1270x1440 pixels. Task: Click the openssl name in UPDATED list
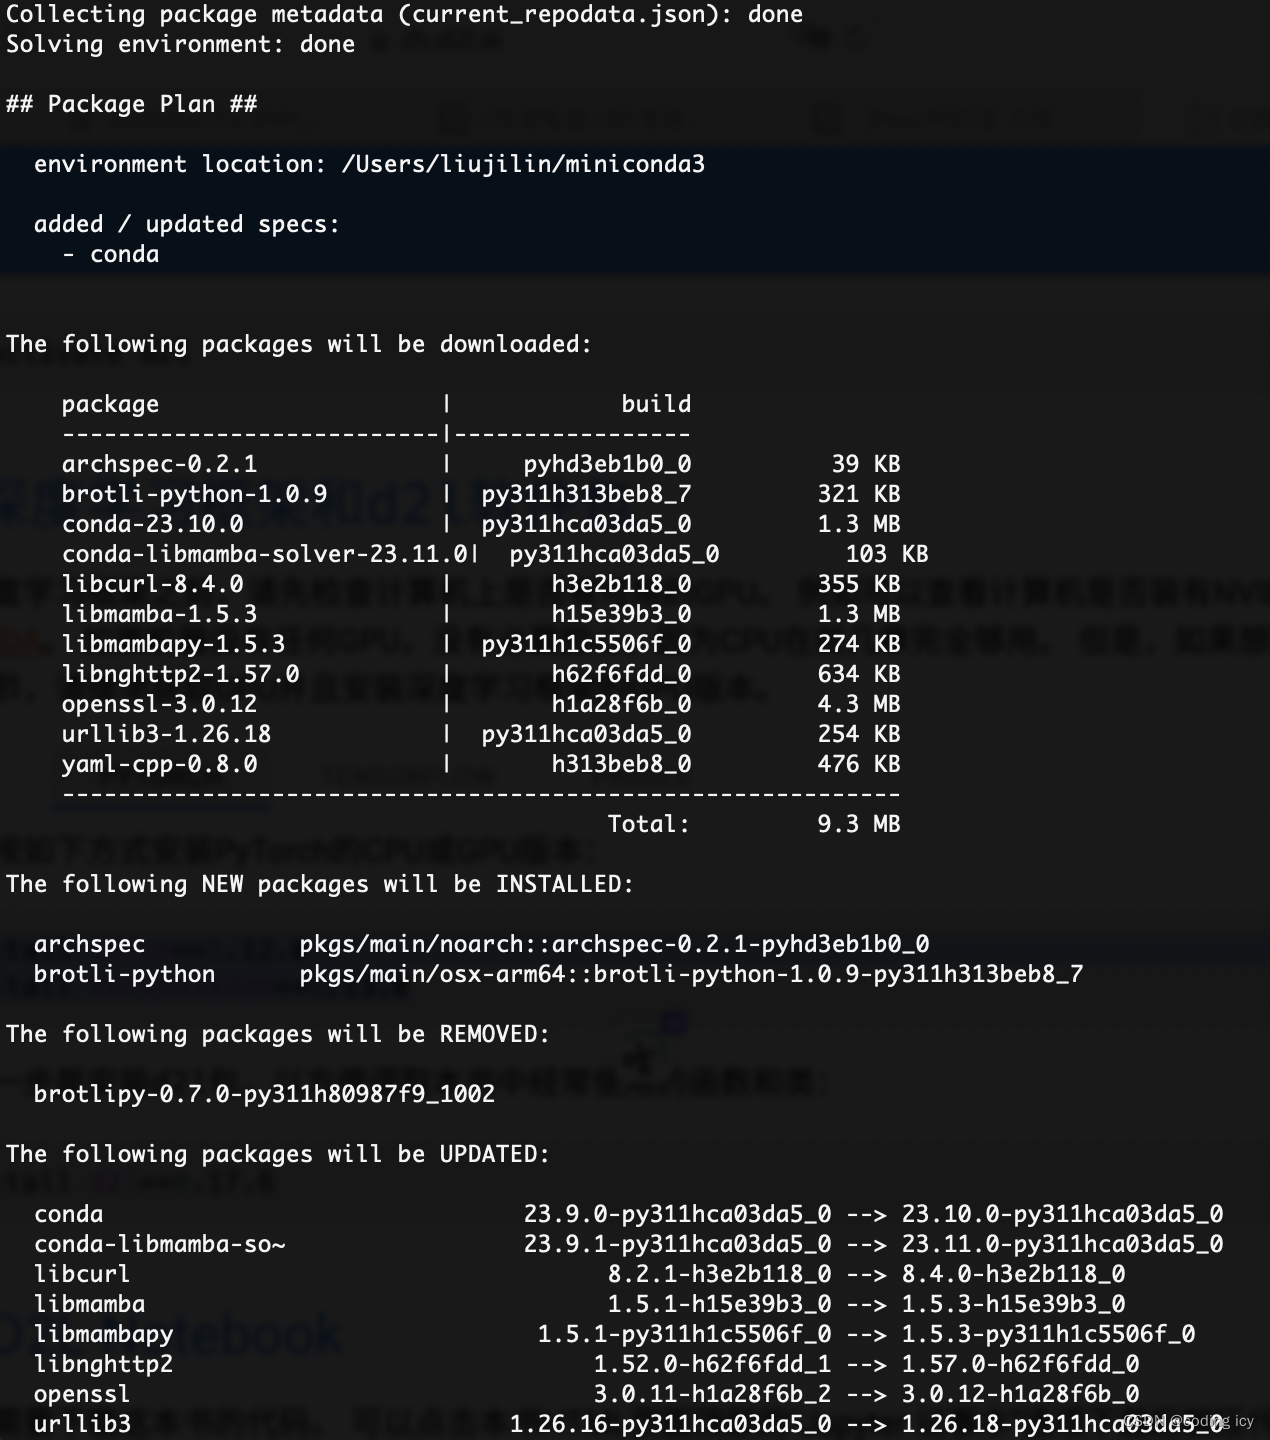pyautogui.click(x=82, y=1395)
